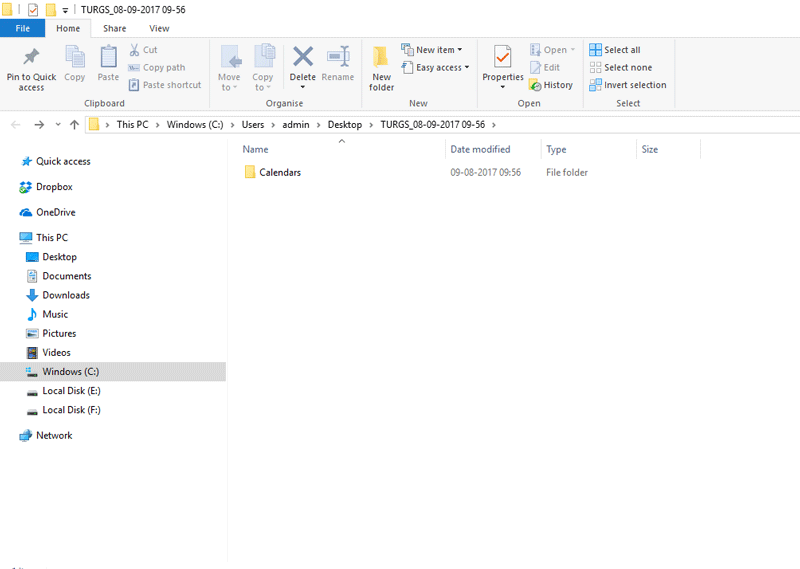
Task: Expand the chevron after This PC in address bar
Action: 157,125
